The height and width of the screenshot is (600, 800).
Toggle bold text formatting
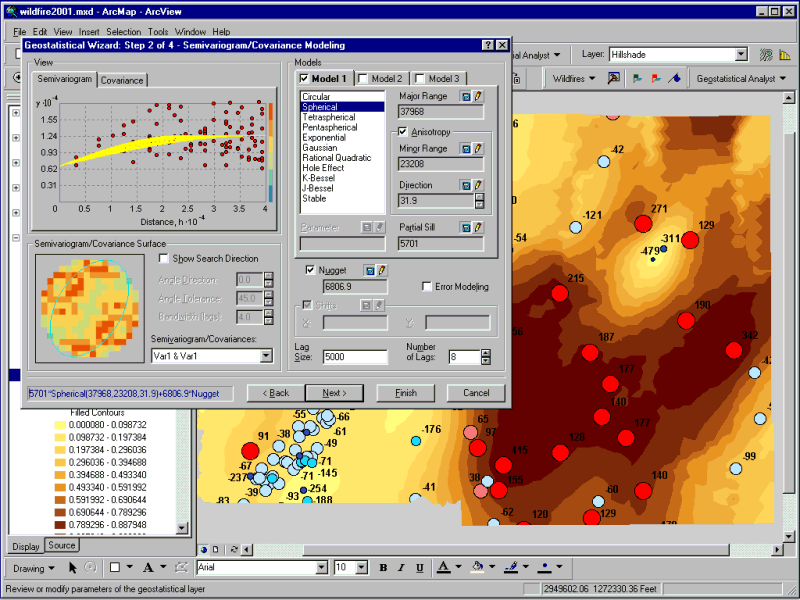pos(383,567)
